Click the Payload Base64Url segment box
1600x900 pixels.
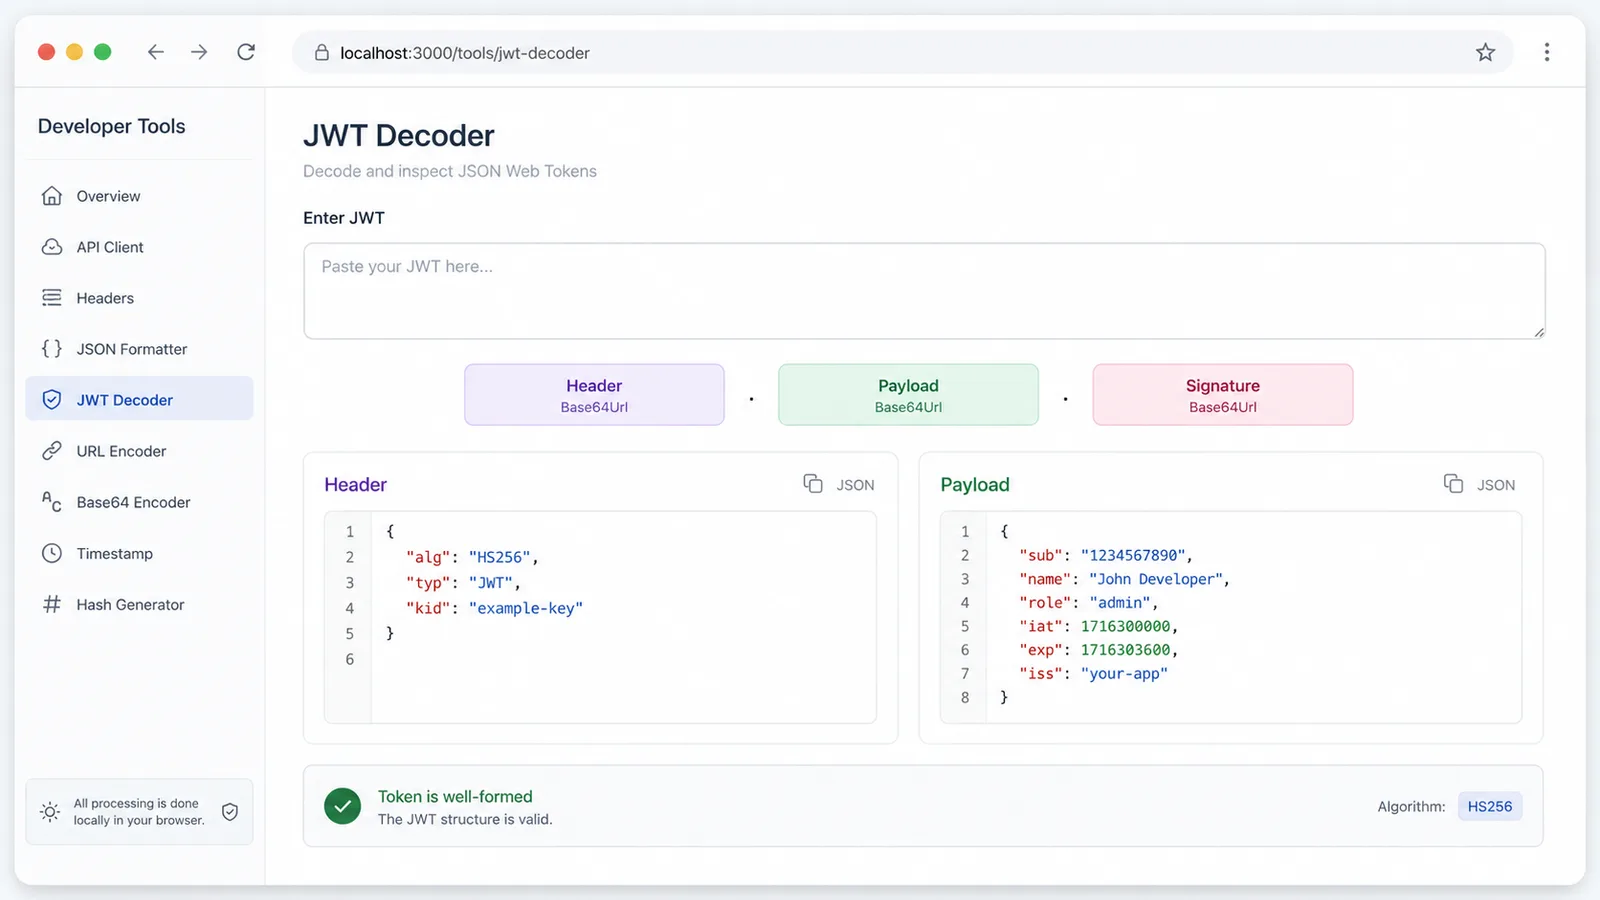click(908, 395)
